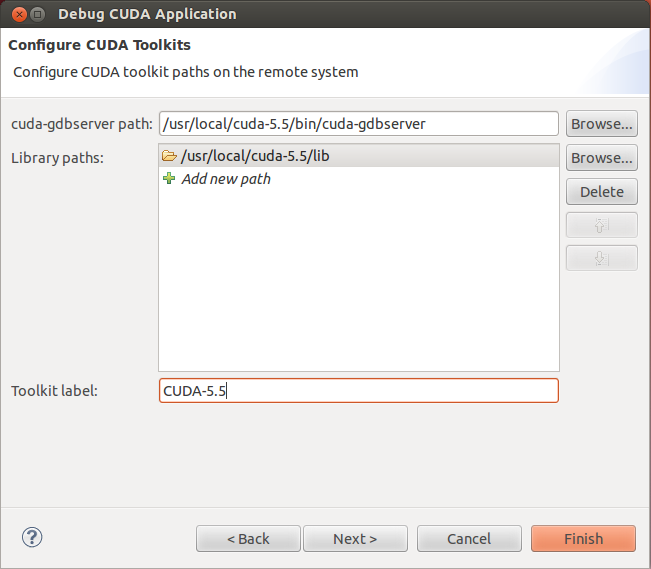
Task: Click the green plus Add path icon
Action: click(169, 179)
